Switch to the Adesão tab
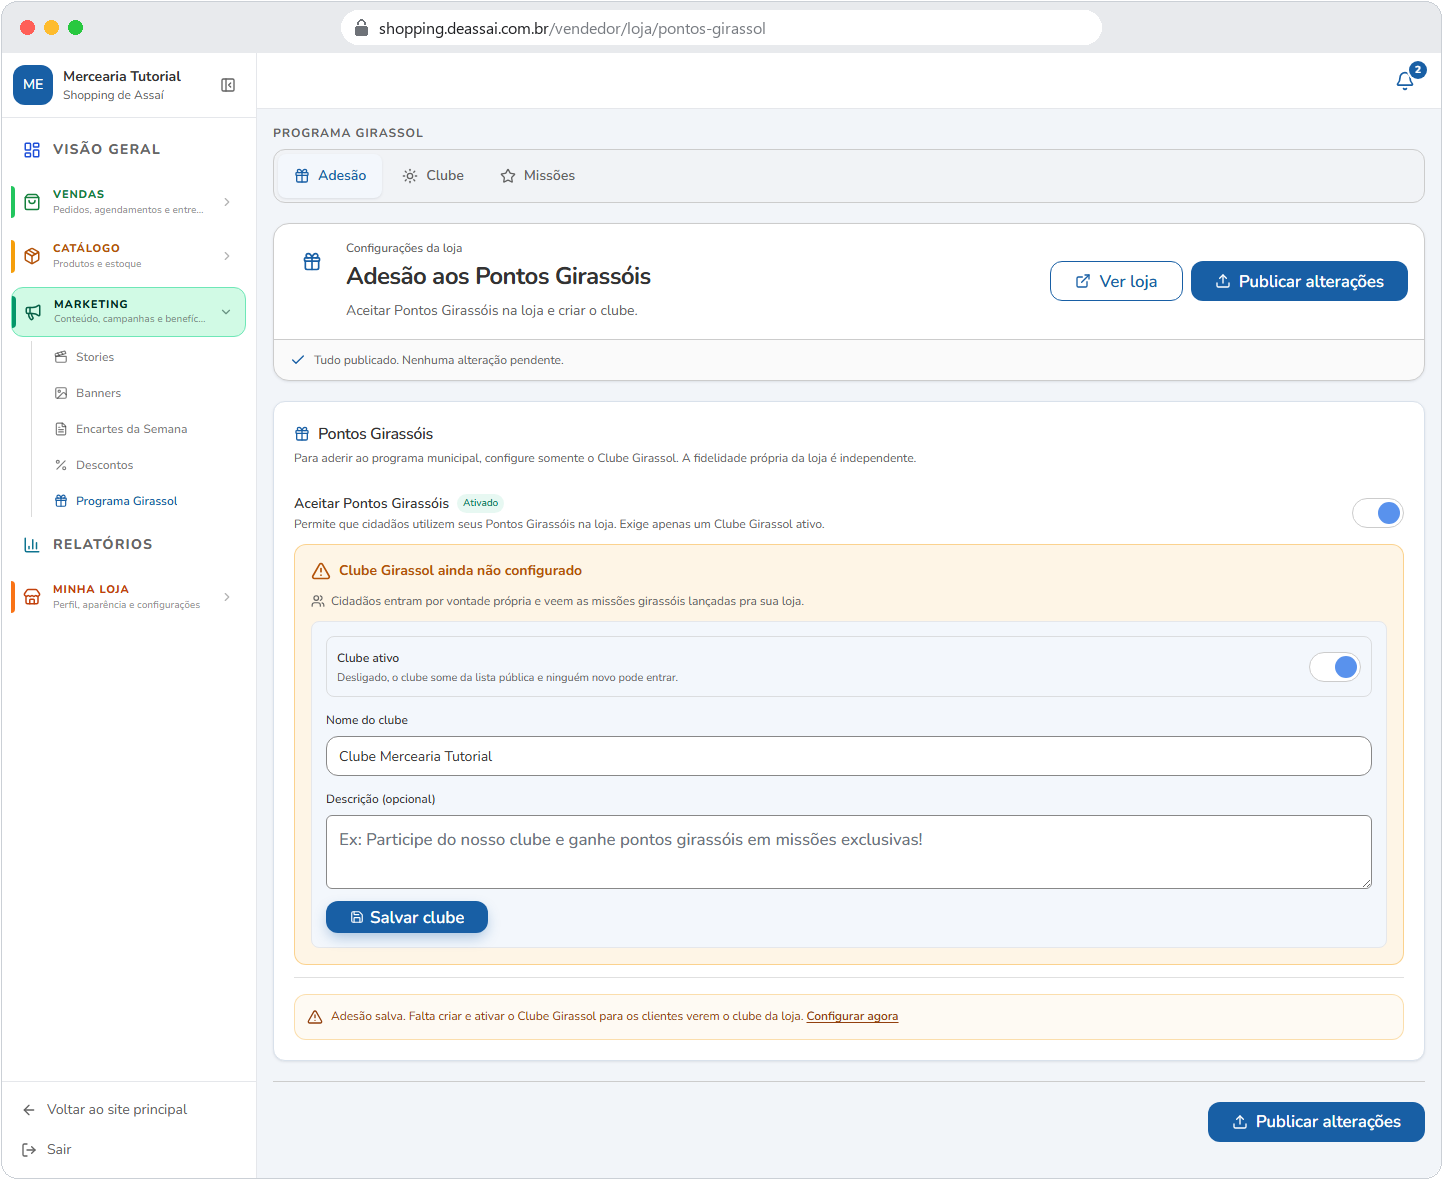The height and width of the screenshot is (1179, 1442). pyautogui.click(x=330, y=176)
